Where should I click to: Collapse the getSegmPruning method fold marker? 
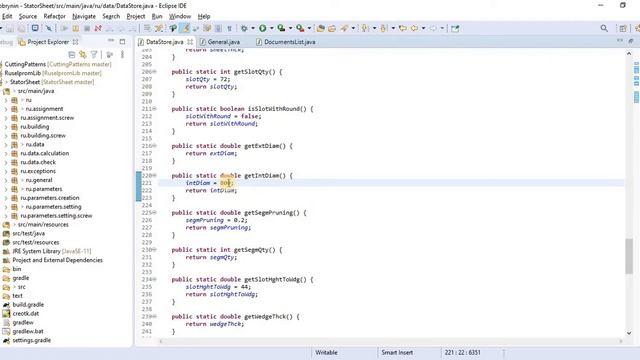pyautogui.click(x=155, y=213)
